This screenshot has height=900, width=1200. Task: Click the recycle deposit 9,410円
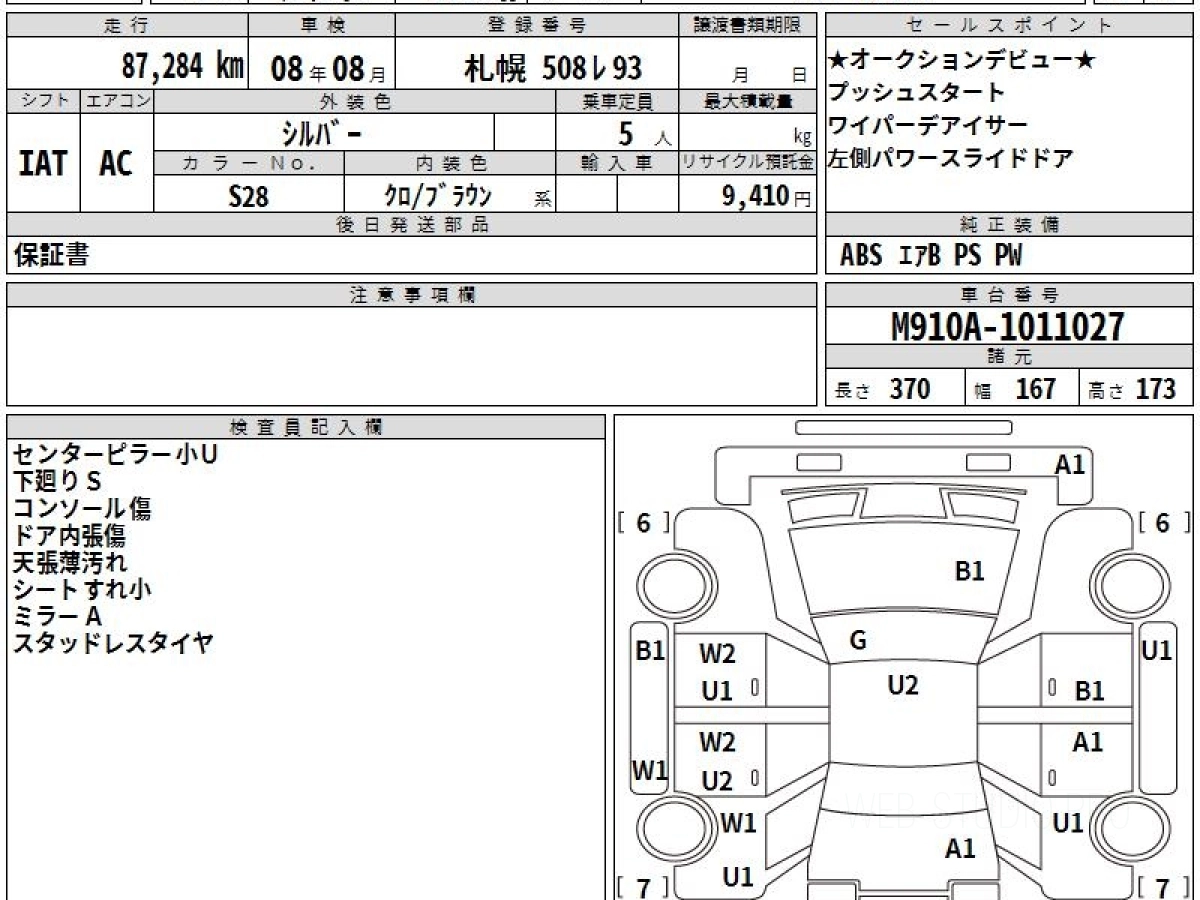[767, 196]
